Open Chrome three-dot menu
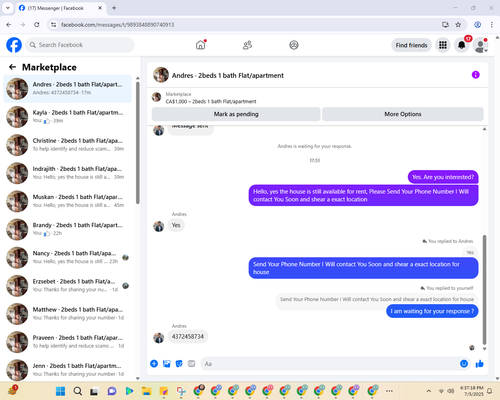The width and height of the screenshot is (500, 400). click(492, 25)
